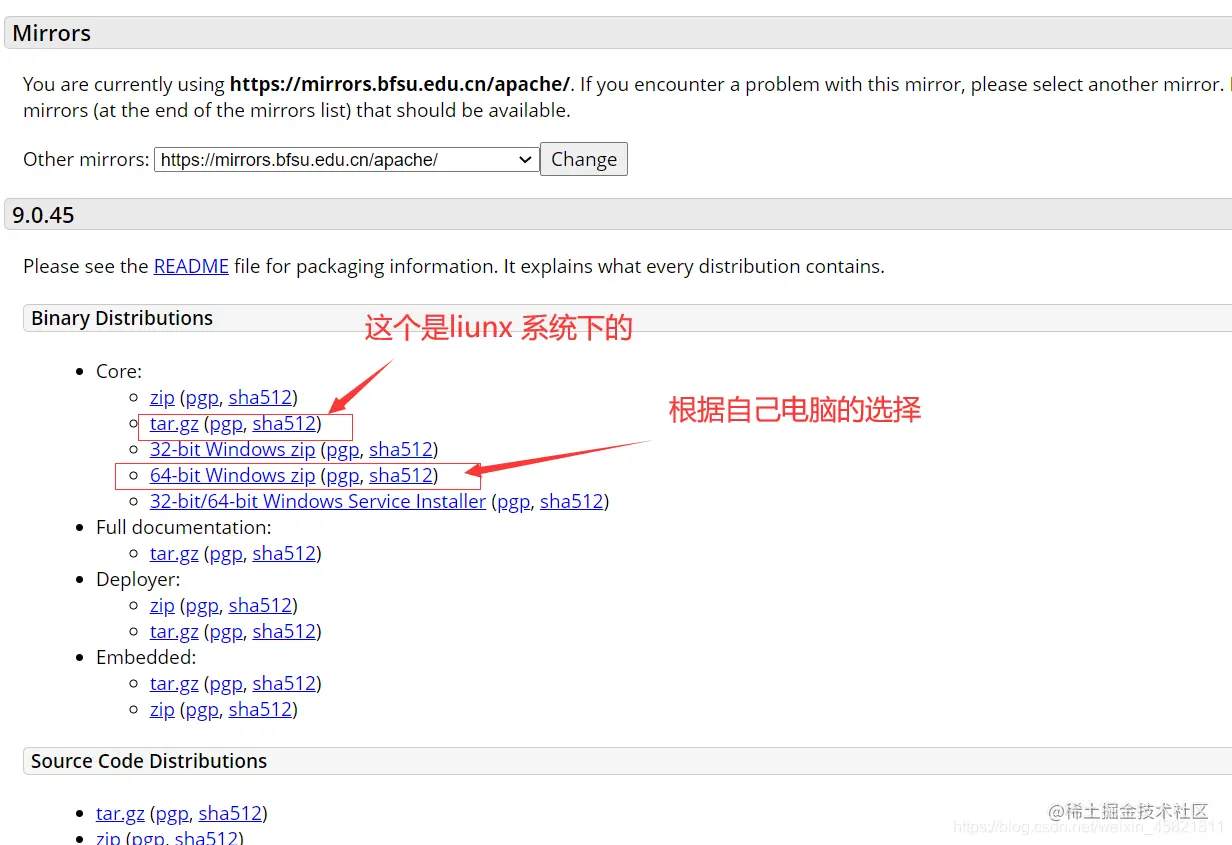The height and width of the screenshot is (845, 1232).
Task: Download the Core tar.gz distribution
Action: 173,423
